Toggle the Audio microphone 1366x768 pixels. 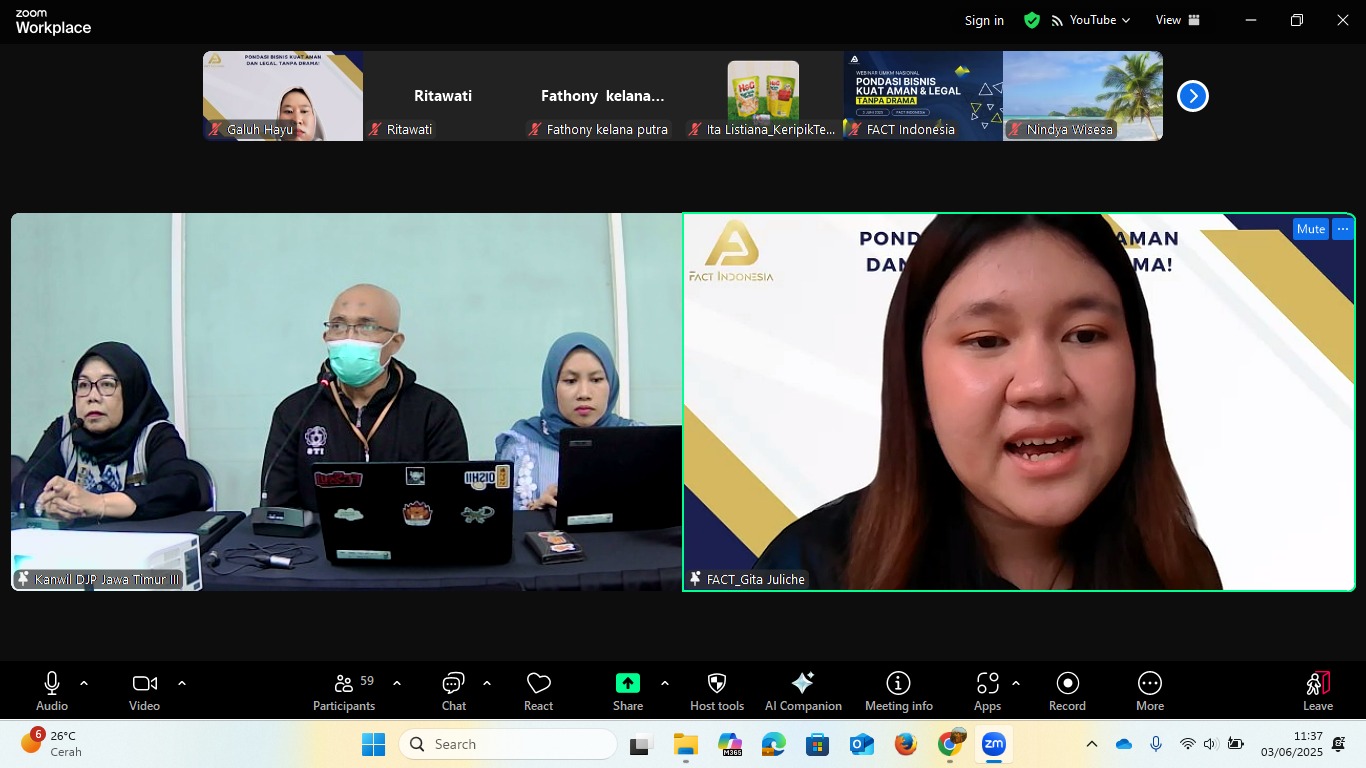click(52, 690)
